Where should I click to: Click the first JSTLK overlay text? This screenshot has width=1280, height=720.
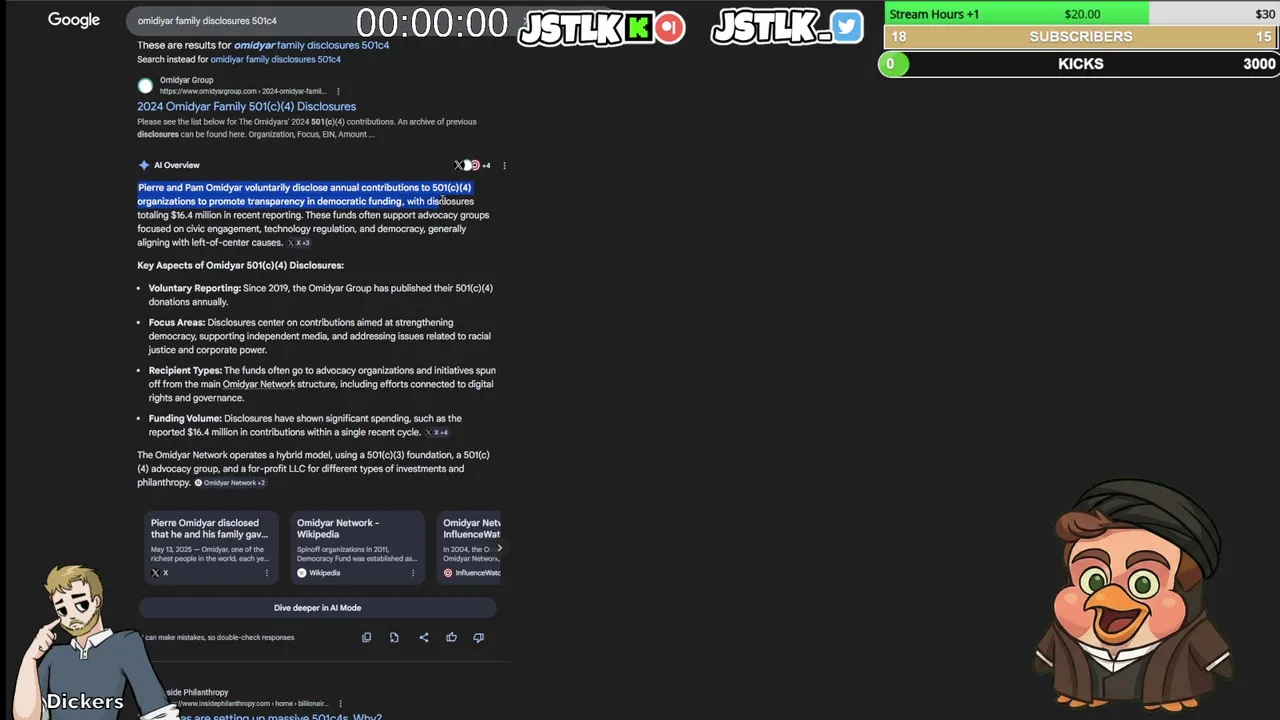tap(571, 28)
